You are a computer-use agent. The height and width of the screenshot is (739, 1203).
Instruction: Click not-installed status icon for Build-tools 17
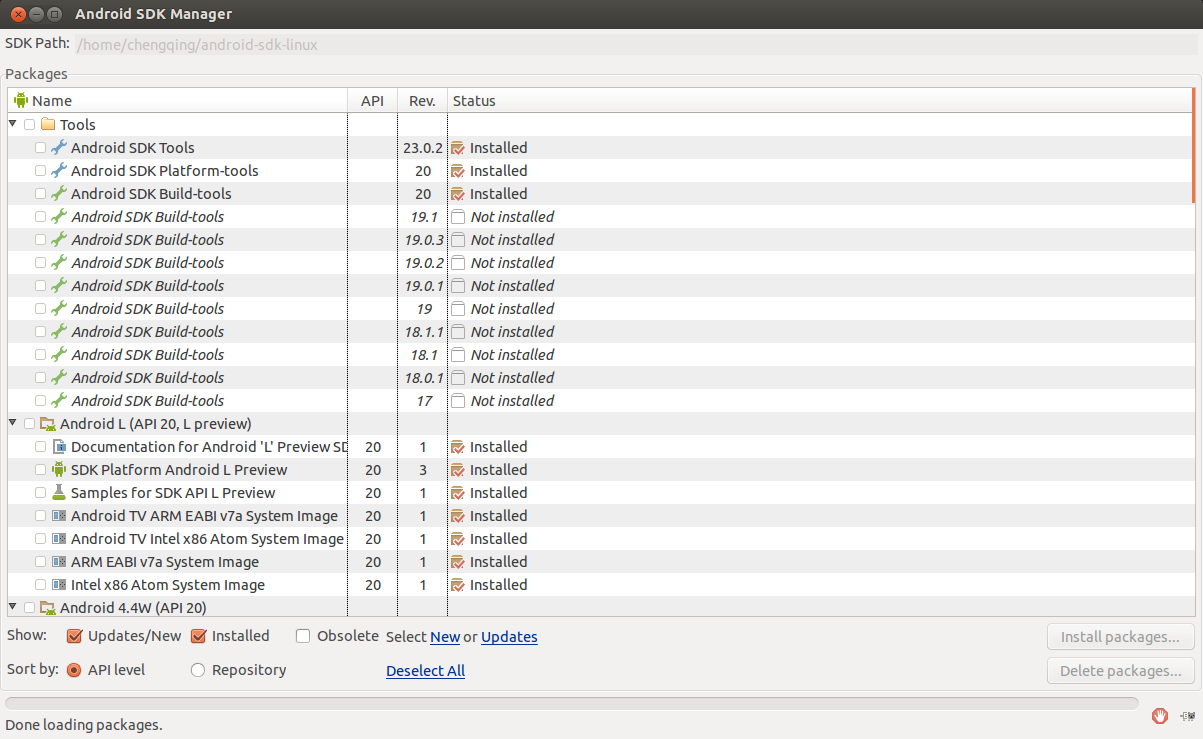point(458,401)
